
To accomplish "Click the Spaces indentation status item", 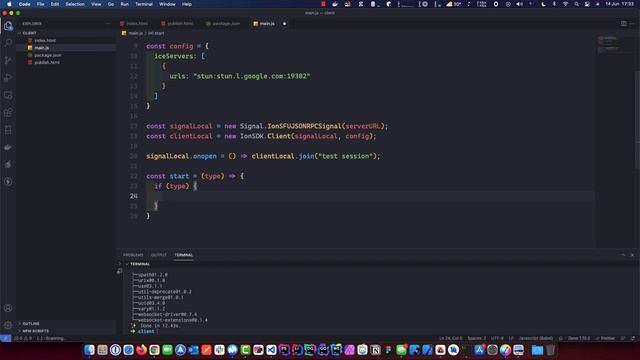I will pyautogui.click(x=476, y=338).
